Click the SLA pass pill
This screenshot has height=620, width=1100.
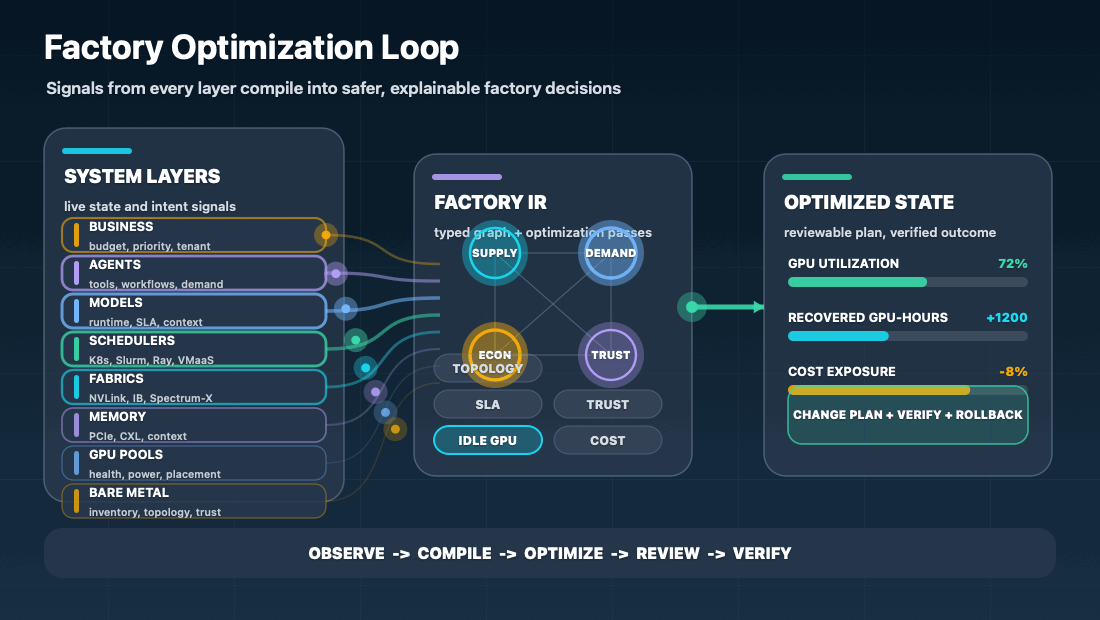click(x=488, y=404)
